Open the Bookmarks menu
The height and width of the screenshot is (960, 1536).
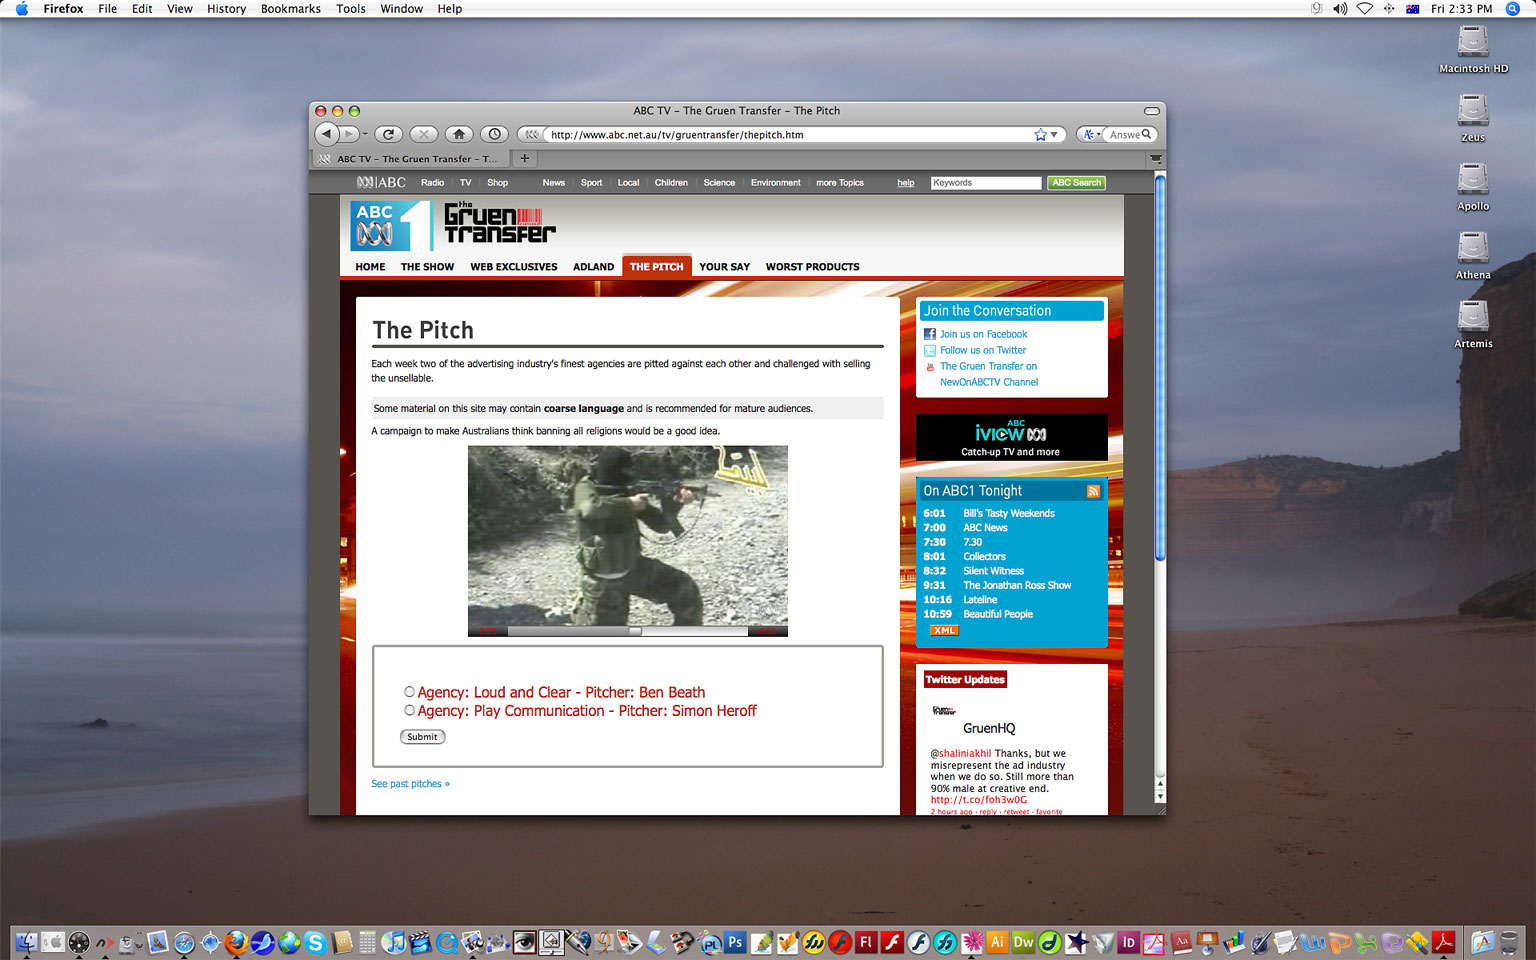click(x=291, y=9)
